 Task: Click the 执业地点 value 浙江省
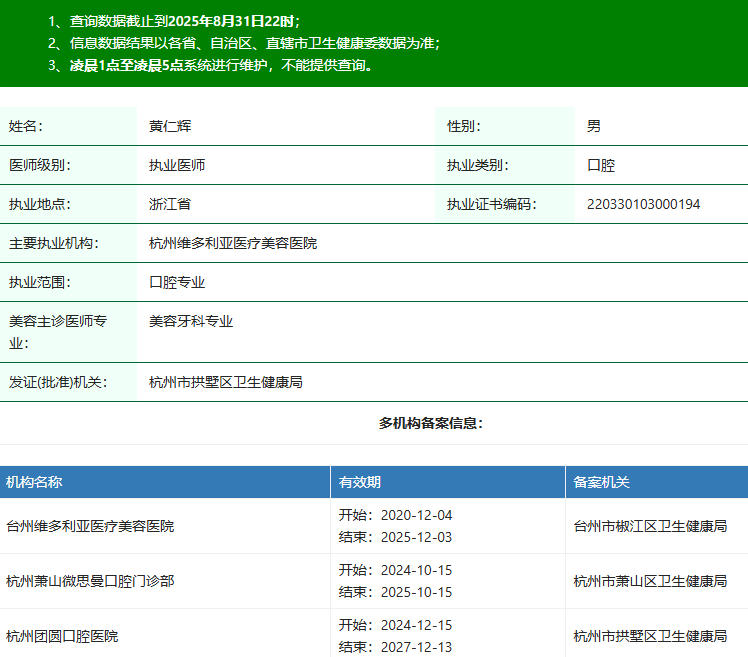(x=170, y=204)
